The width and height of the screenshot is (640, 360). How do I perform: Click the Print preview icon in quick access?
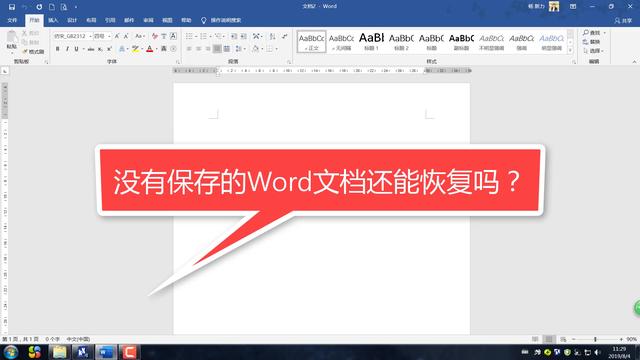(64, 7)
